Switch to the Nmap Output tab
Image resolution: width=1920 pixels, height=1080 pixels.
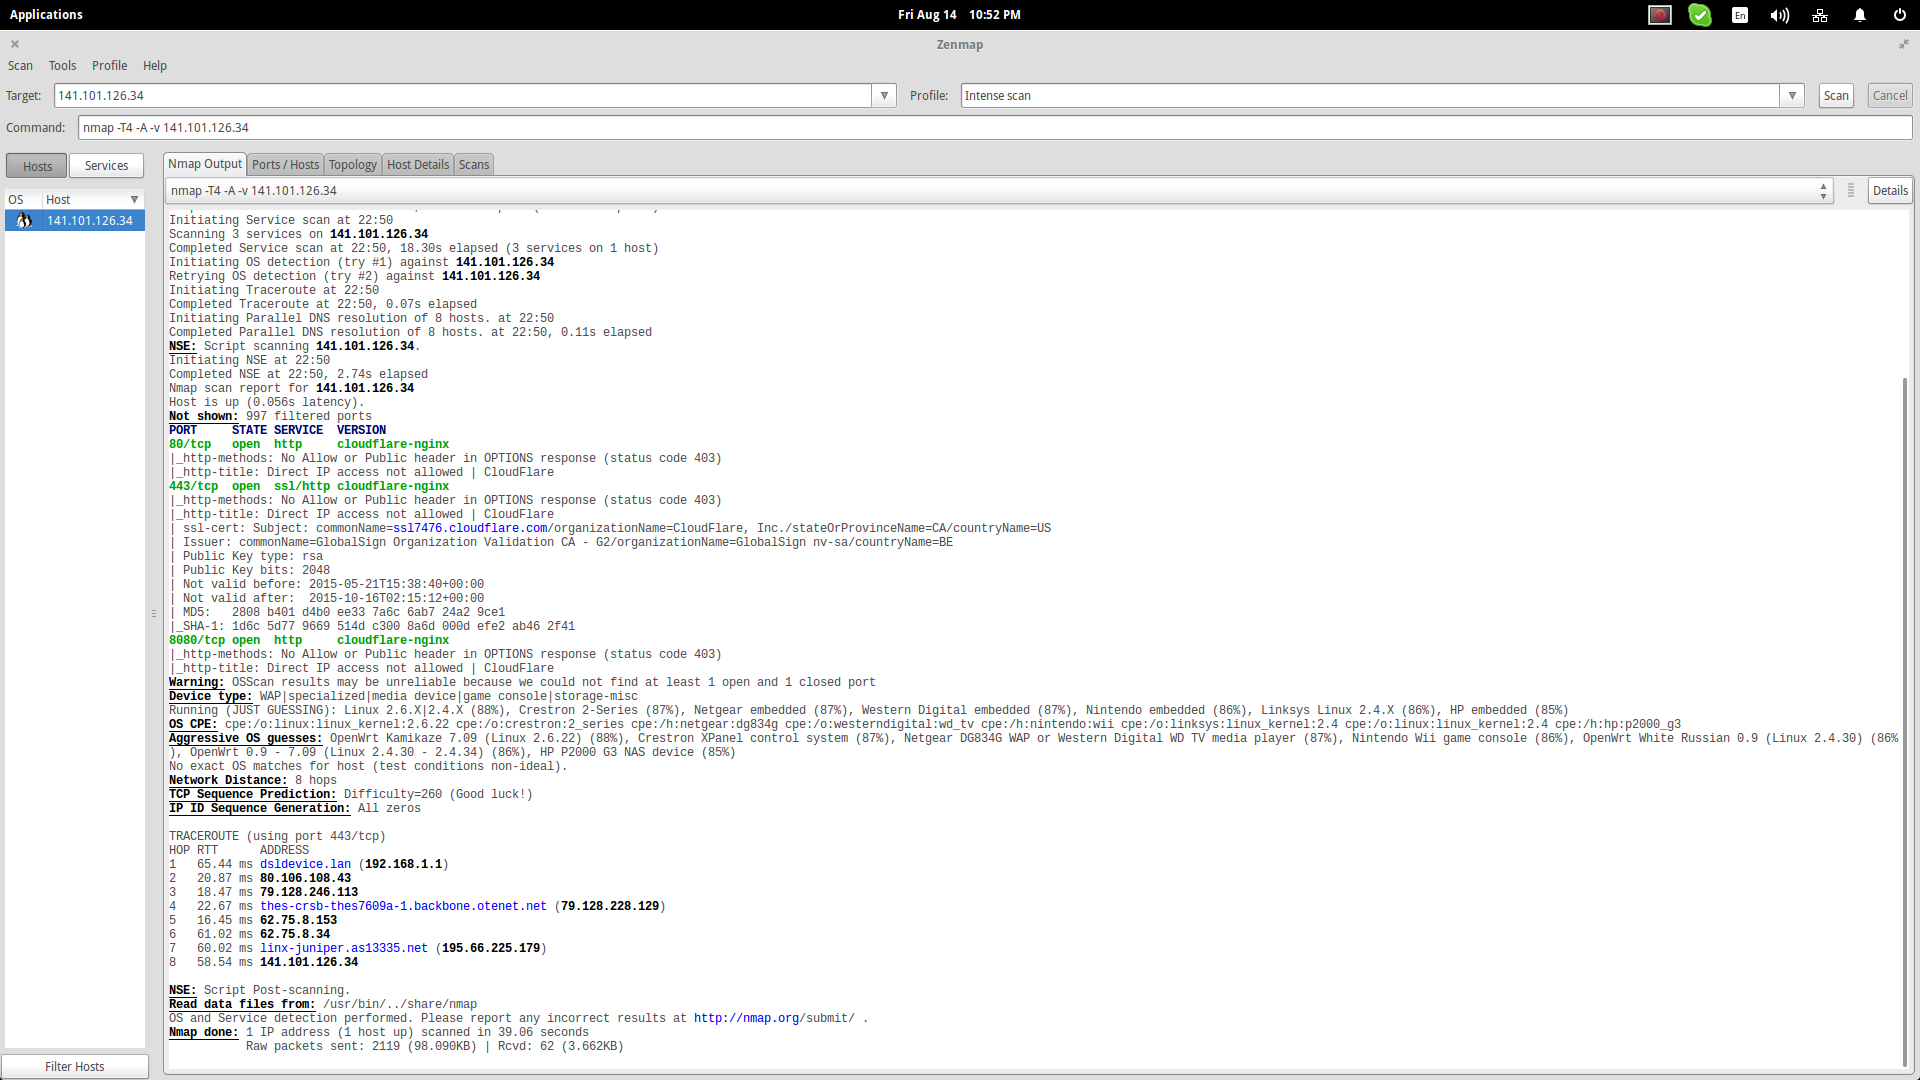205,164
